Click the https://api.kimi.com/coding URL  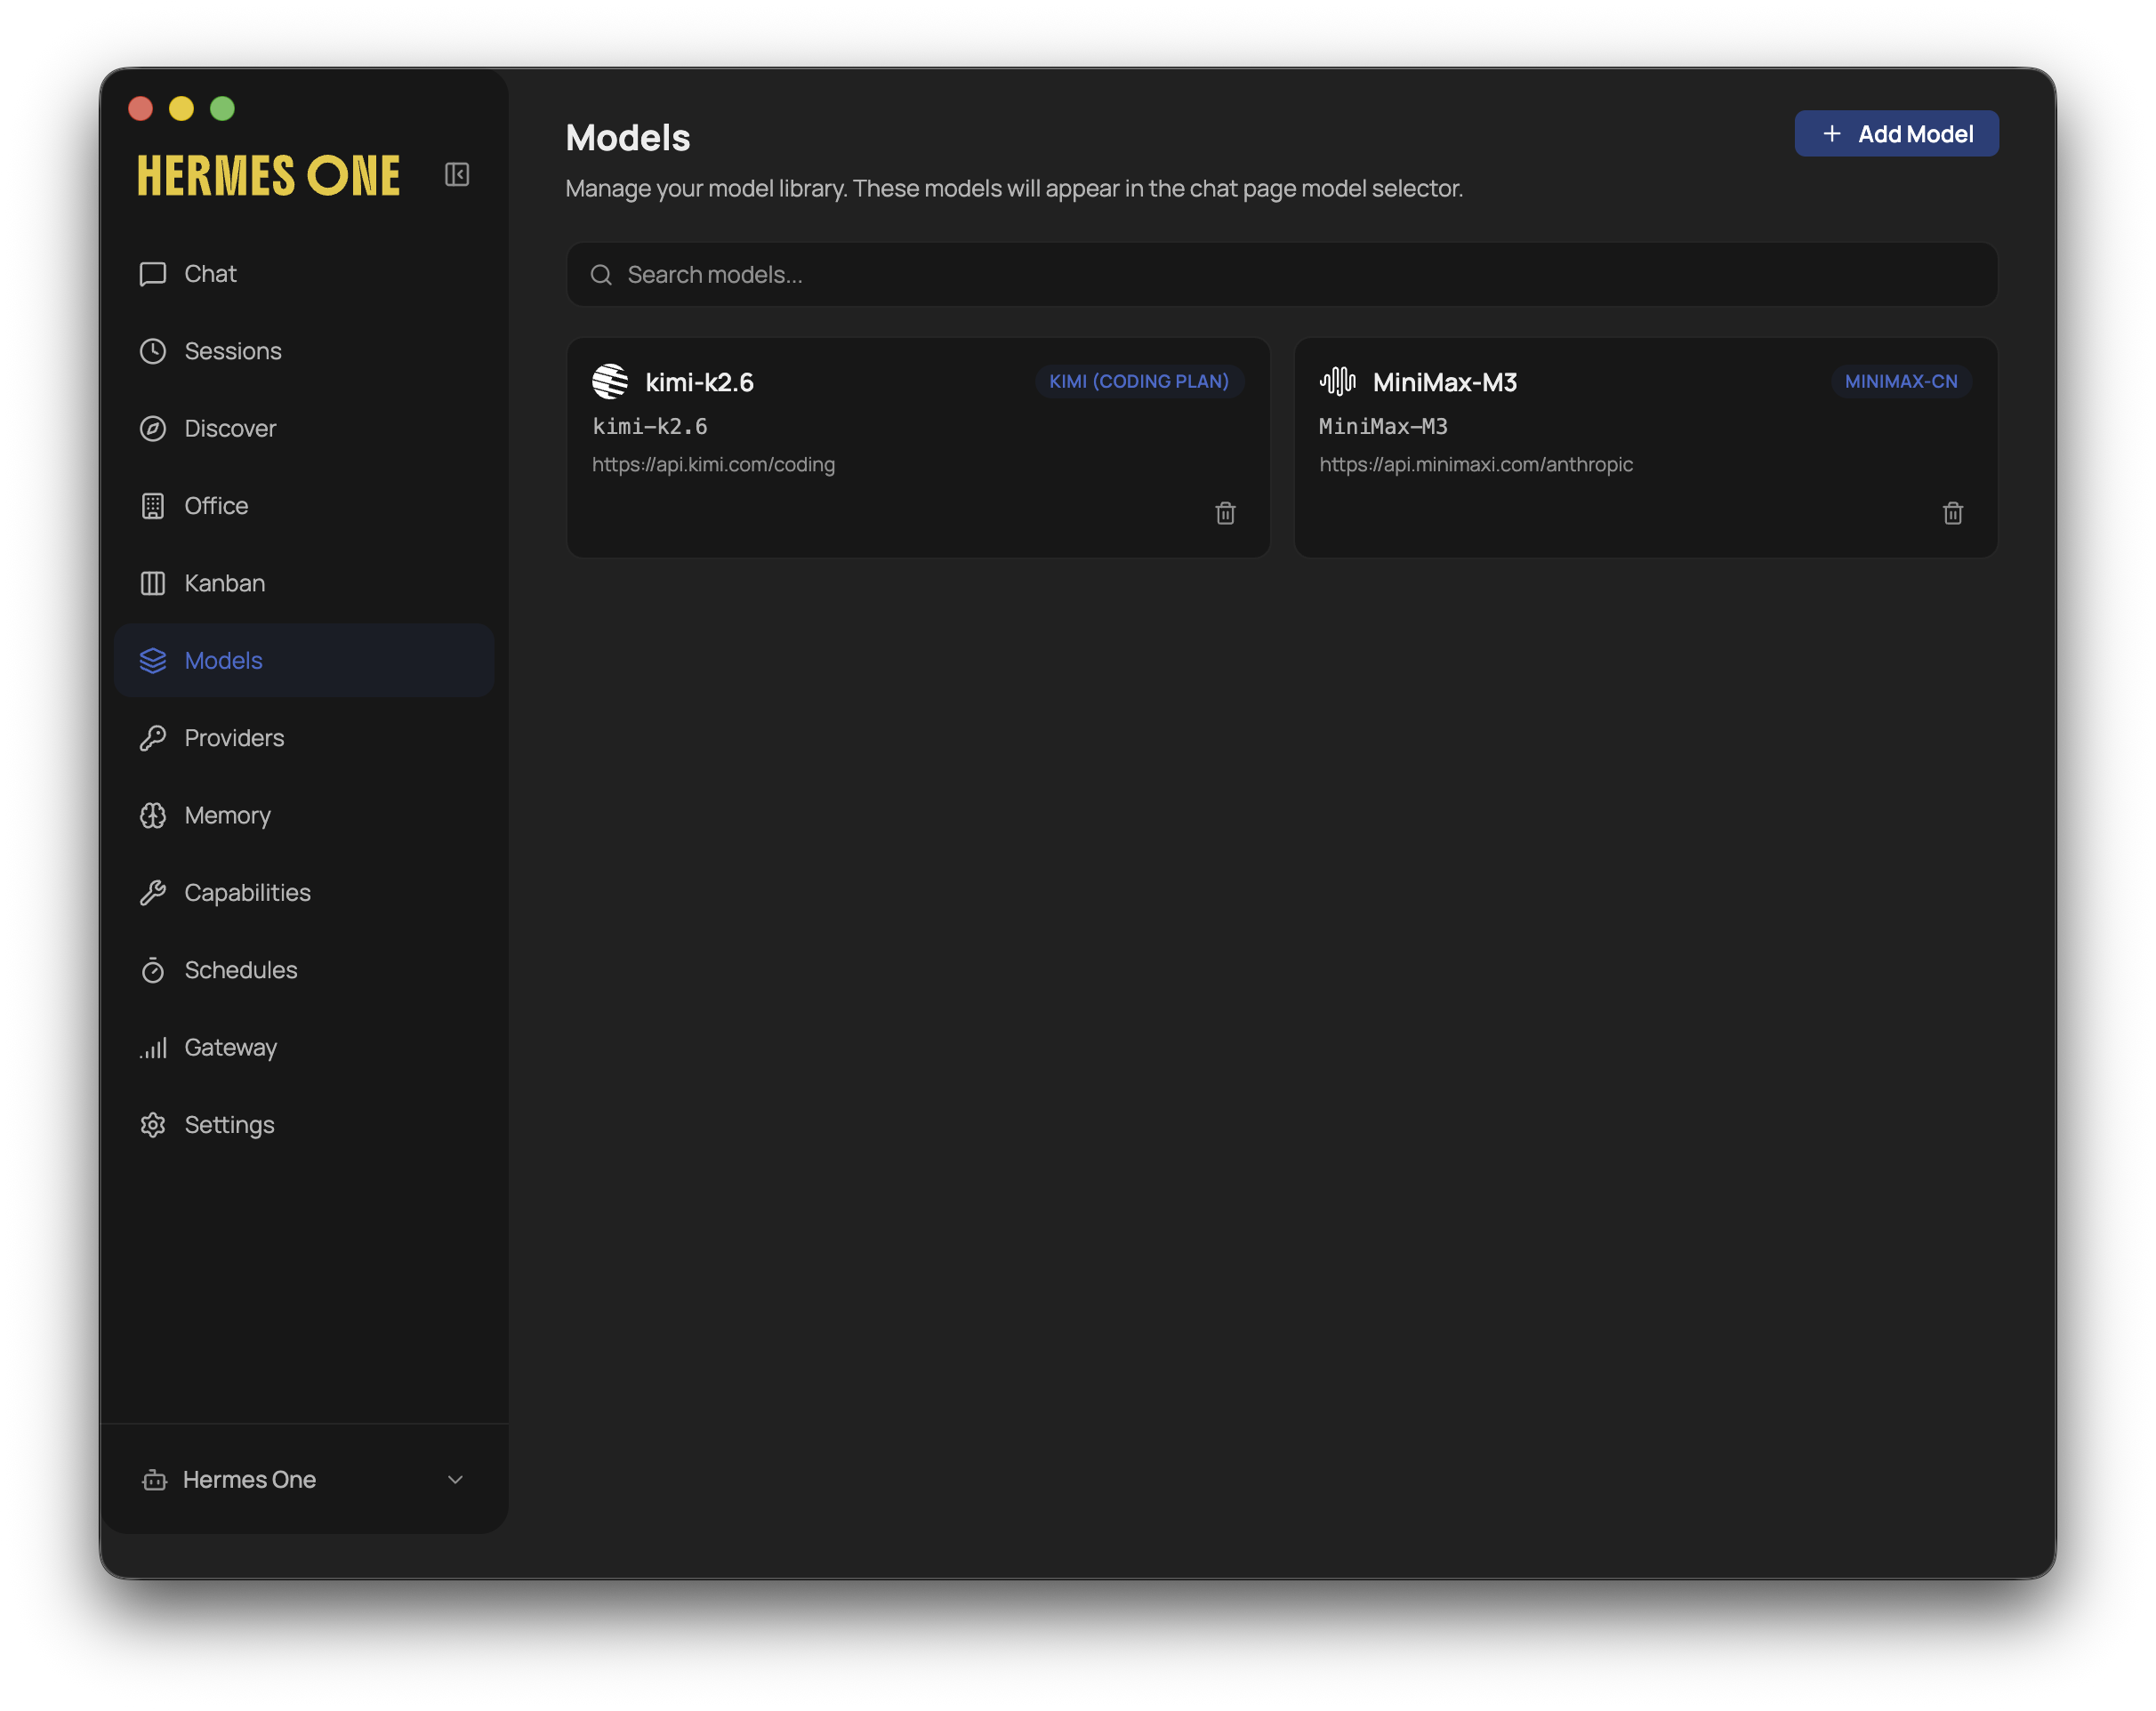coord(713,464)
